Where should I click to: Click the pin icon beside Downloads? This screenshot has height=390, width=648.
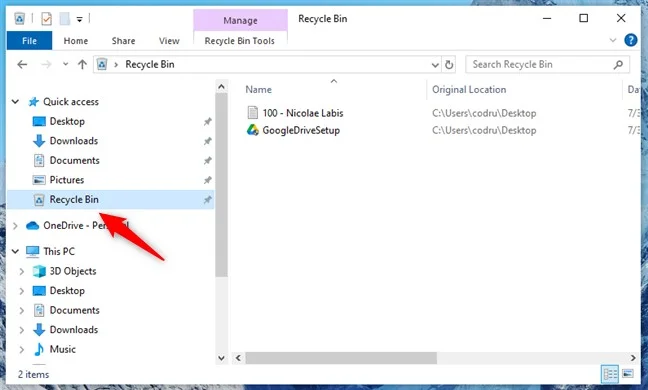pos(207,141)
